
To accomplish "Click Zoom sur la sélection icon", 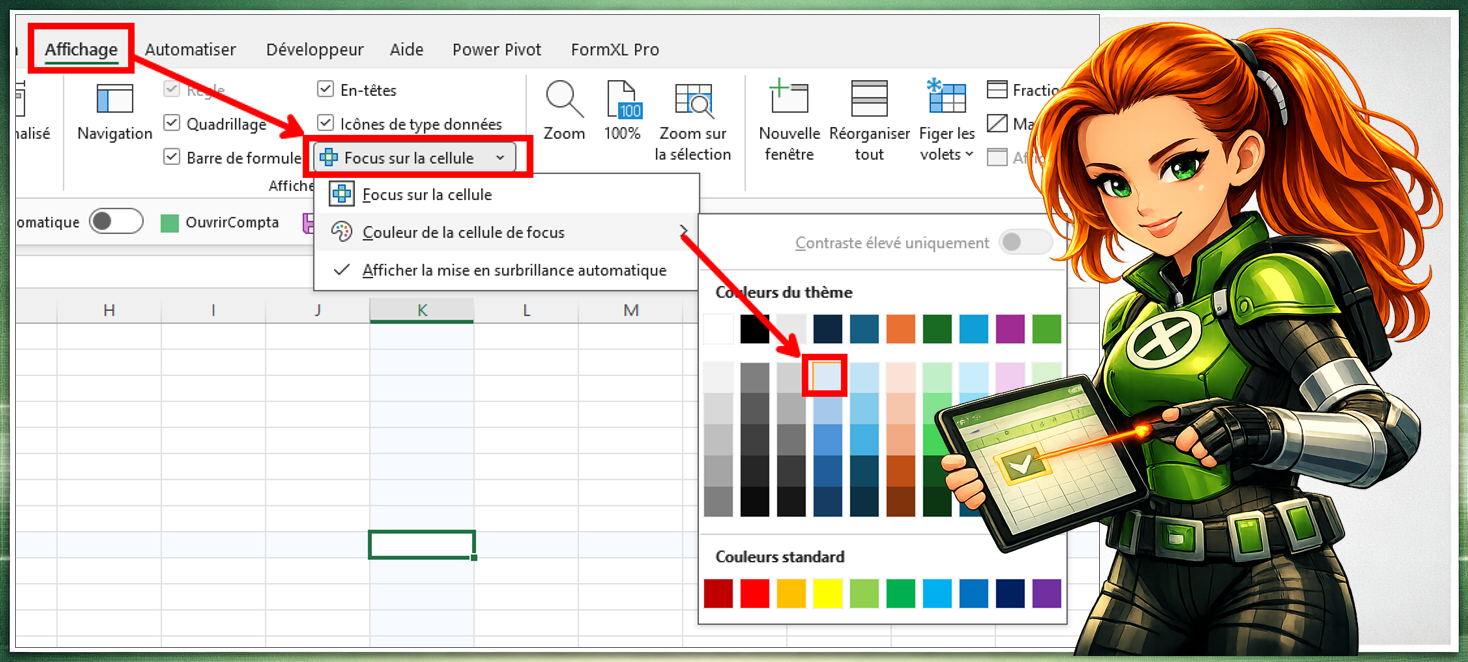I will coord(693,101).
